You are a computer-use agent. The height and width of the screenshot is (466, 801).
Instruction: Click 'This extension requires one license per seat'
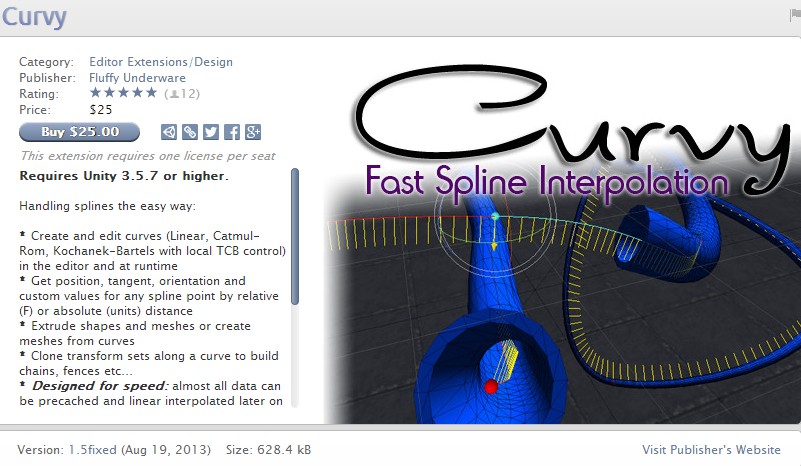(x=148, y=156)
